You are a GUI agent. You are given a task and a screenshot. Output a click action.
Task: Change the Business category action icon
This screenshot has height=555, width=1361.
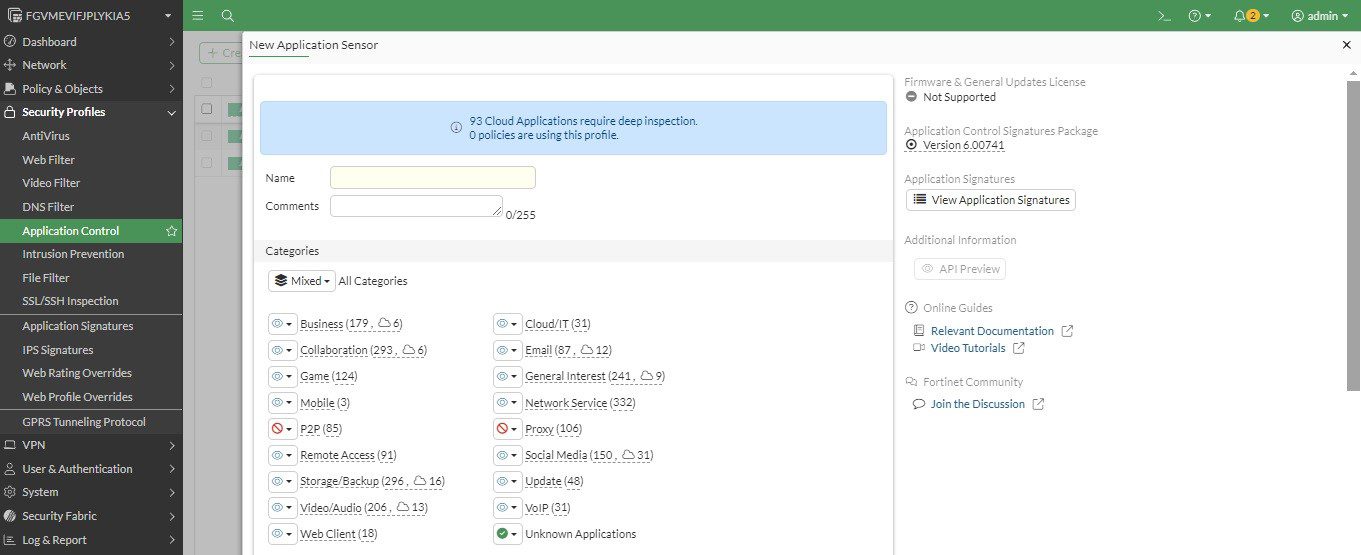pyautogui.click(x=282, y=324)
